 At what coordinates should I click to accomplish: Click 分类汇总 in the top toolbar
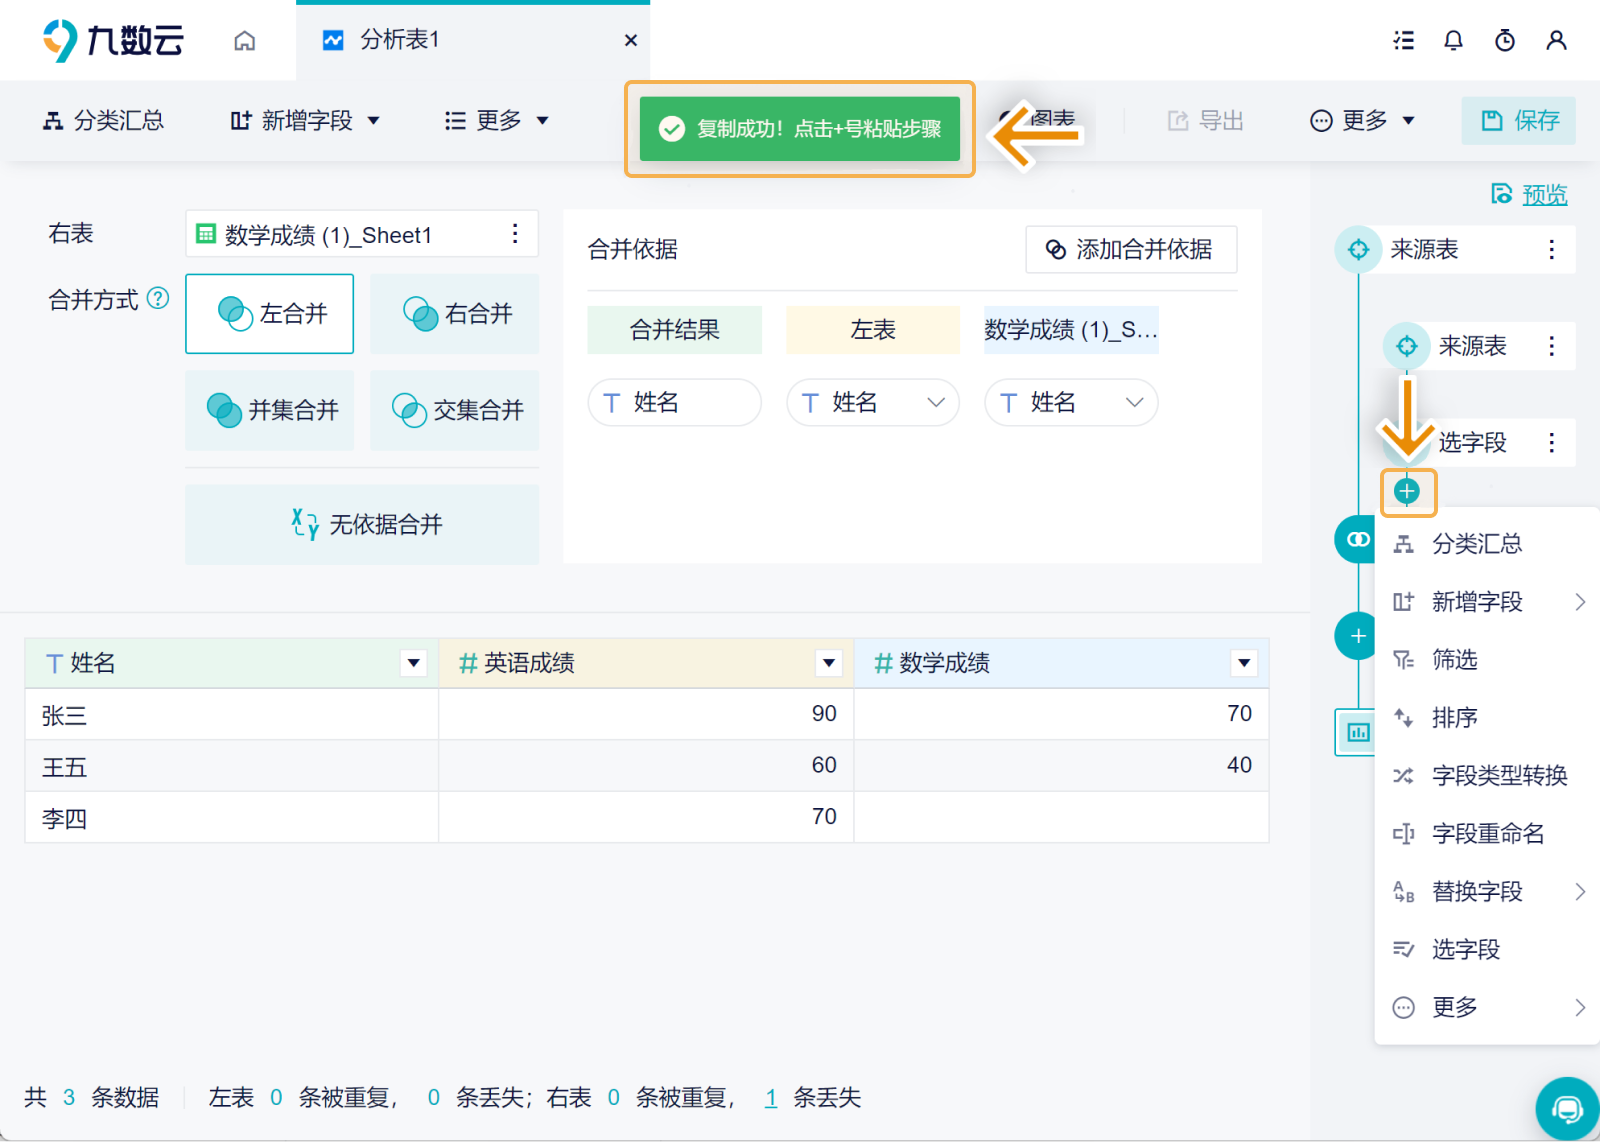click(103, 121)
